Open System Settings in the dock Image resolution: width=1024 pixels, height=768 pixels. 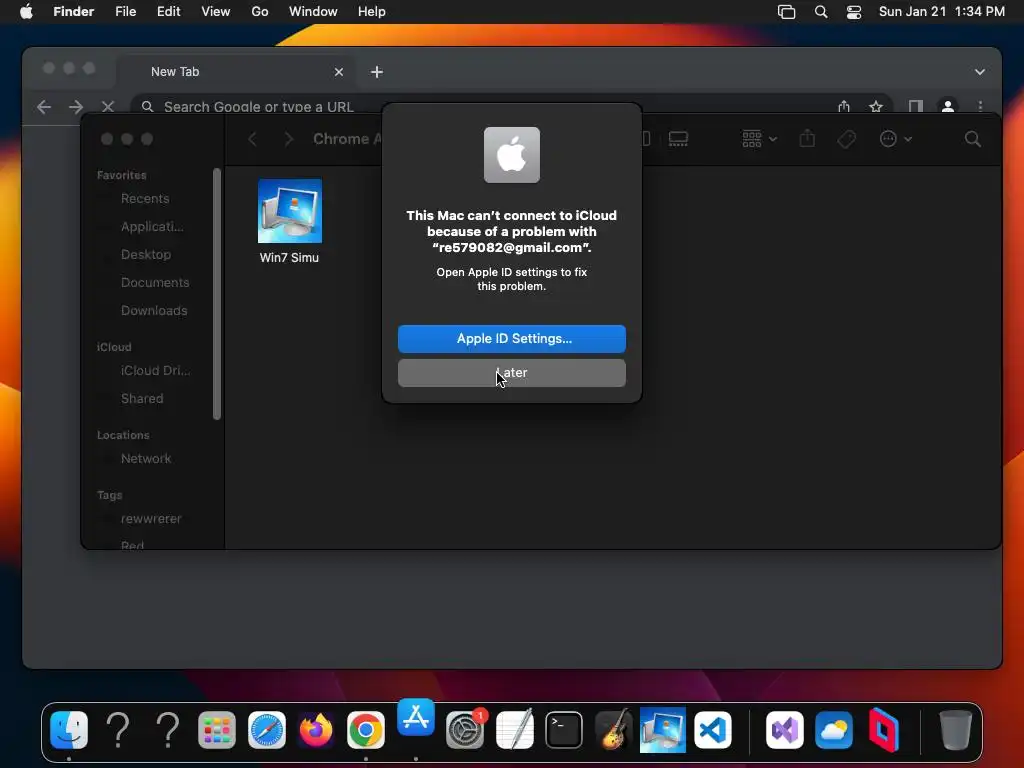pyautogui.click(x=465, y=729)
